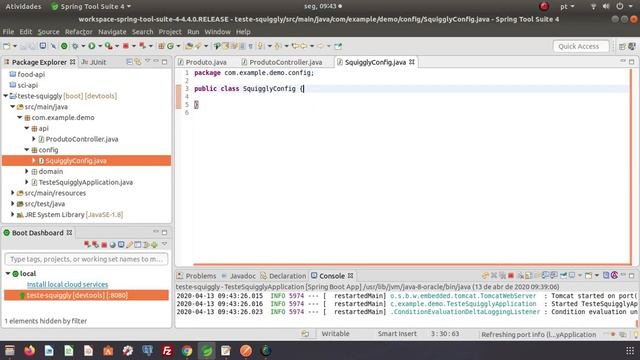Open the Project menu
640x360 pixels.
click(170, 32)
